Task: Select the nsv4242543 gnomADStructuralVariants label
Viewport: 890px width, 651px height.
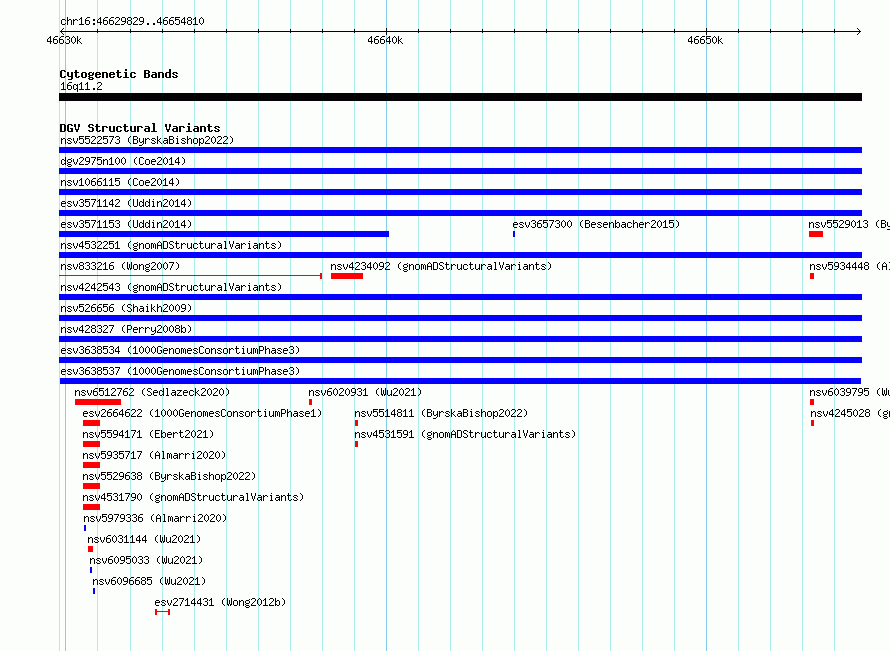Action: pyautogui.click(x=171, y=287)
